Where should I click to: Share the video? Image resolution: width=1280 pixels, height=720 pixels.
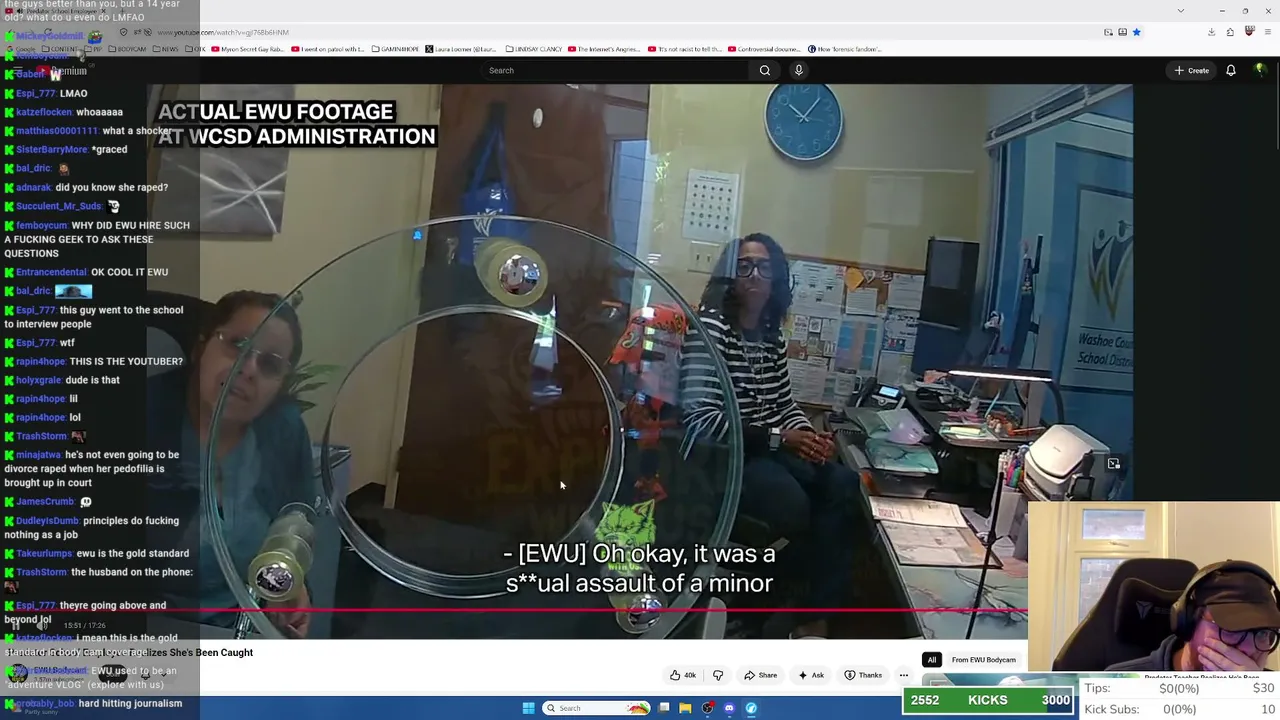pyautogui.click(x=761, y=675)
